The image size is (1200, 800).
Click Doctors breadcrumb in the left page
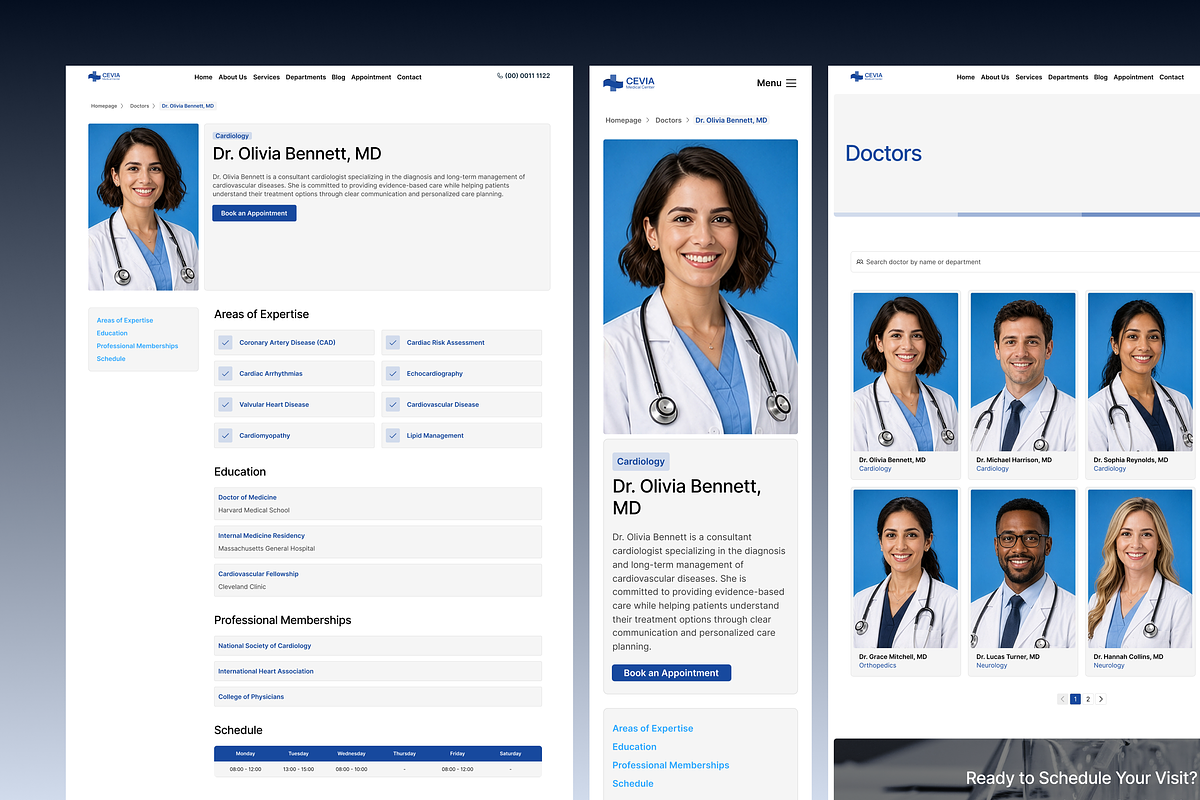coord(139,105)
